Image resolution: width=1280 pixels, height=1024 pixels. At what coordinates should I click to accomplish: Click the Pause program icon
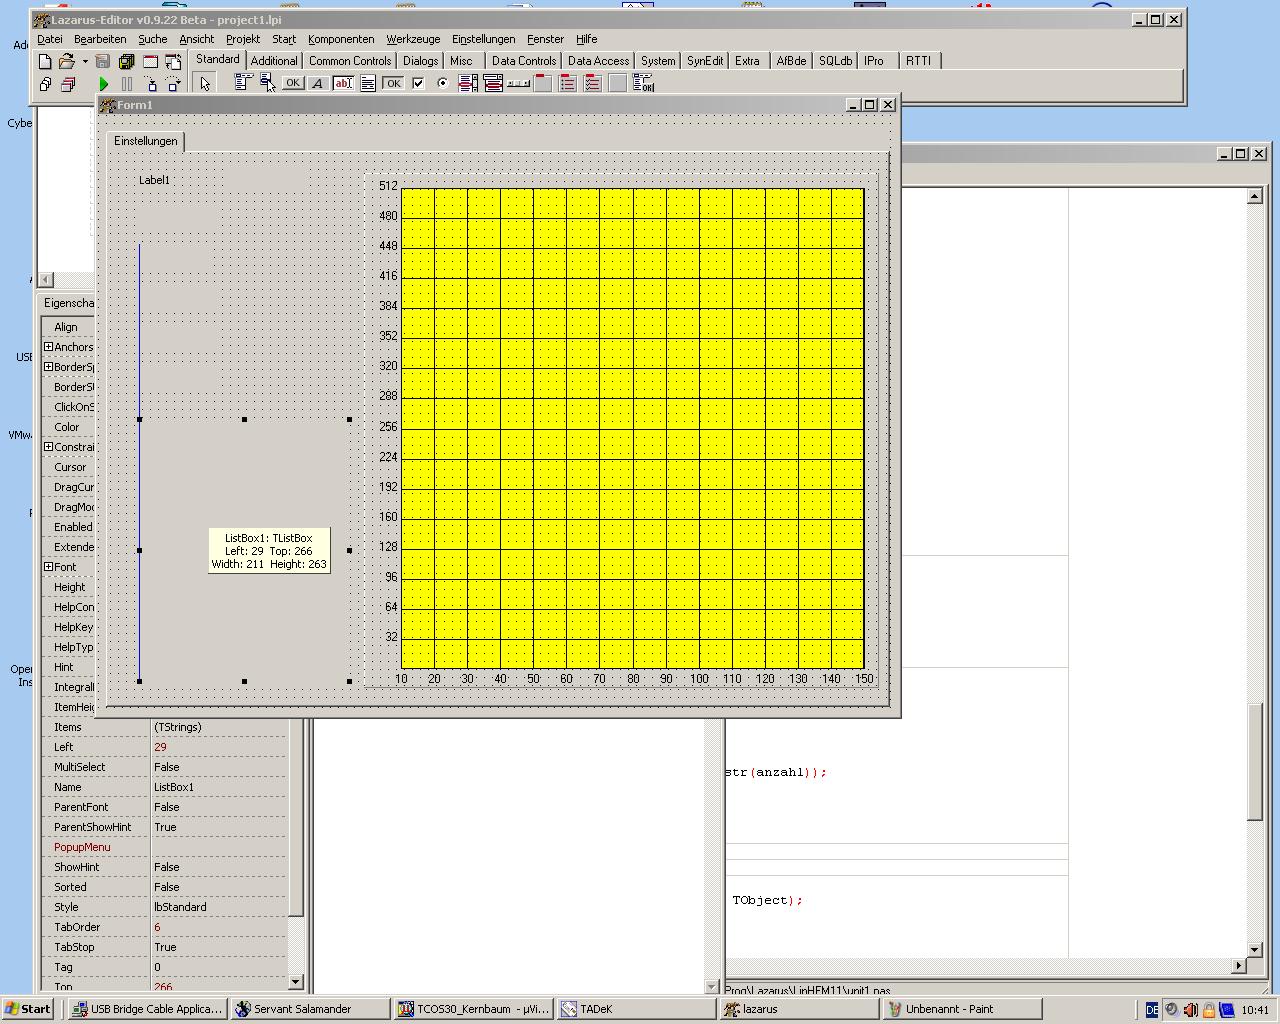[x=127, y=85]
